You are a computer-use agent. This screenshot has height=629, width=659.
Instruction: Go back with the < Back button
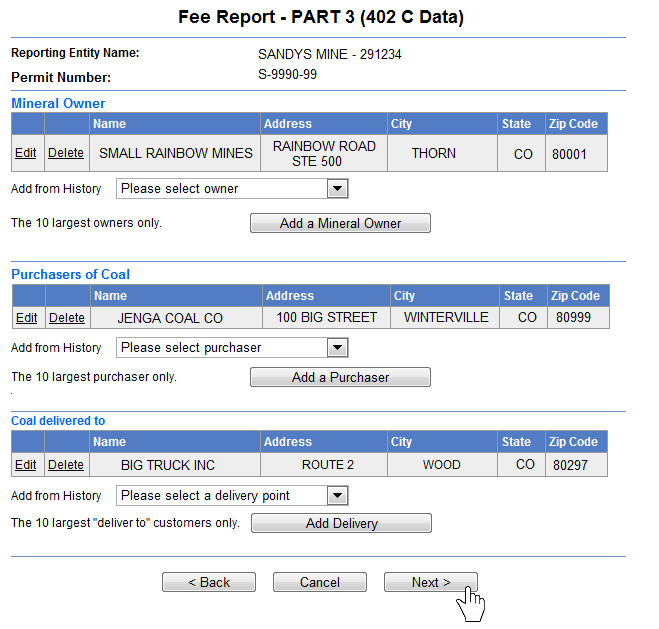pos(209,582)
